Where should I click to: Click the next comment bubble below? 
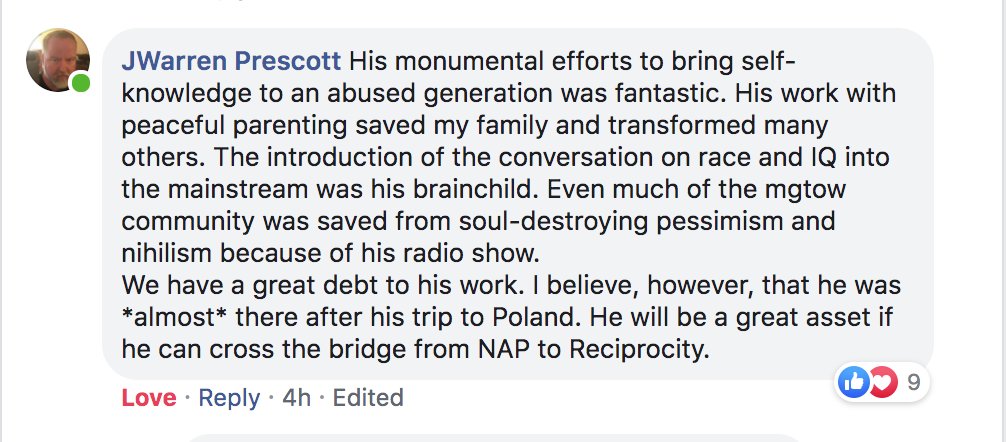[500, 437]
